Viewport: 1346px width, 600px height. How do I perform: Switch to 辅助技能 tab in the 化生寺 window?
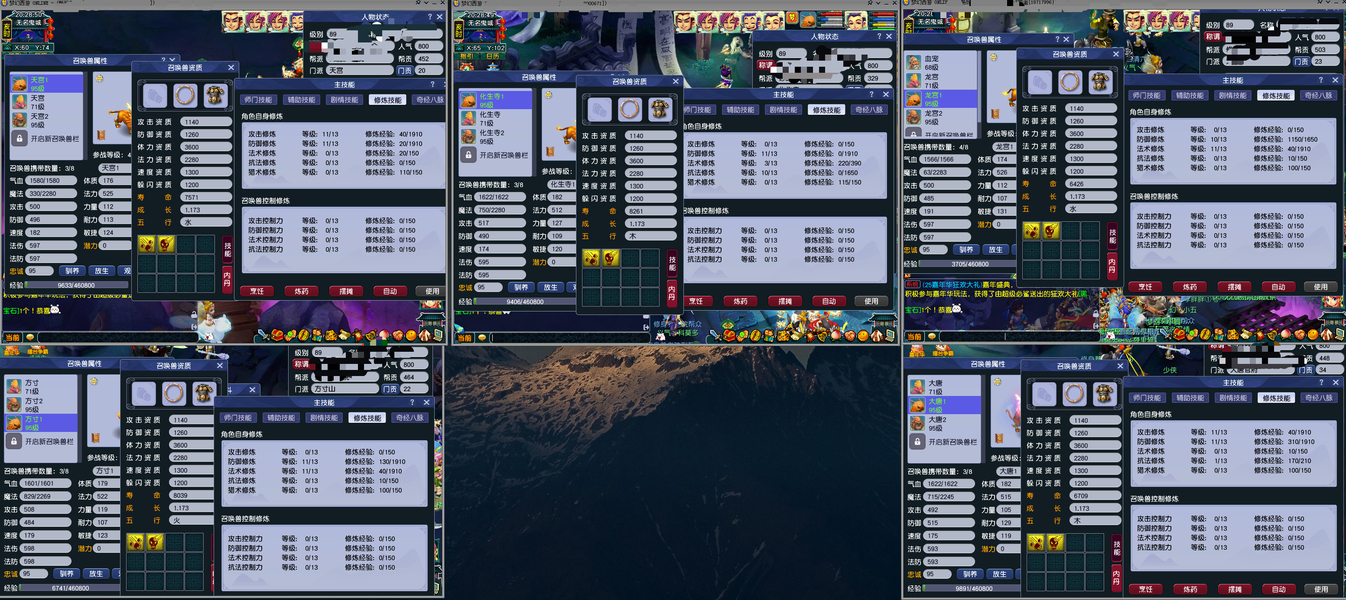click(x=740, y=110)
